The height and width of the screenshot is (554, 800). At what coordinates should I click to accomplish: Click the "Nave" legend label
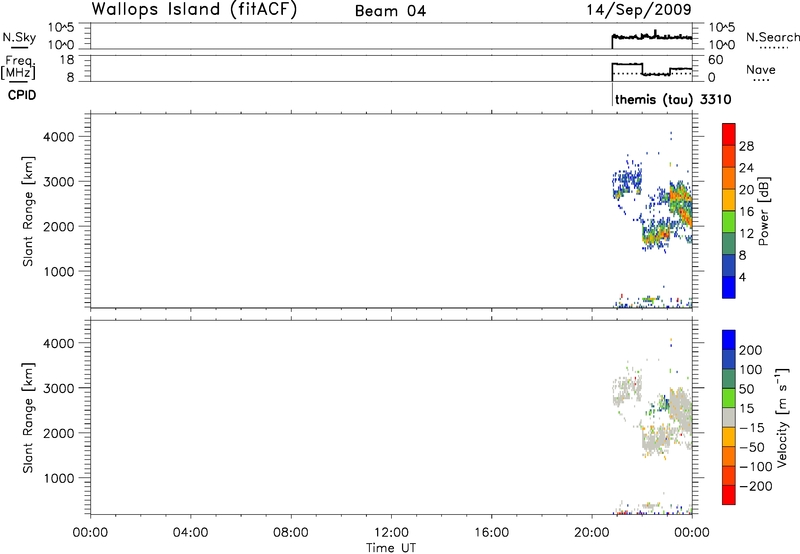[x=761, y=70]
